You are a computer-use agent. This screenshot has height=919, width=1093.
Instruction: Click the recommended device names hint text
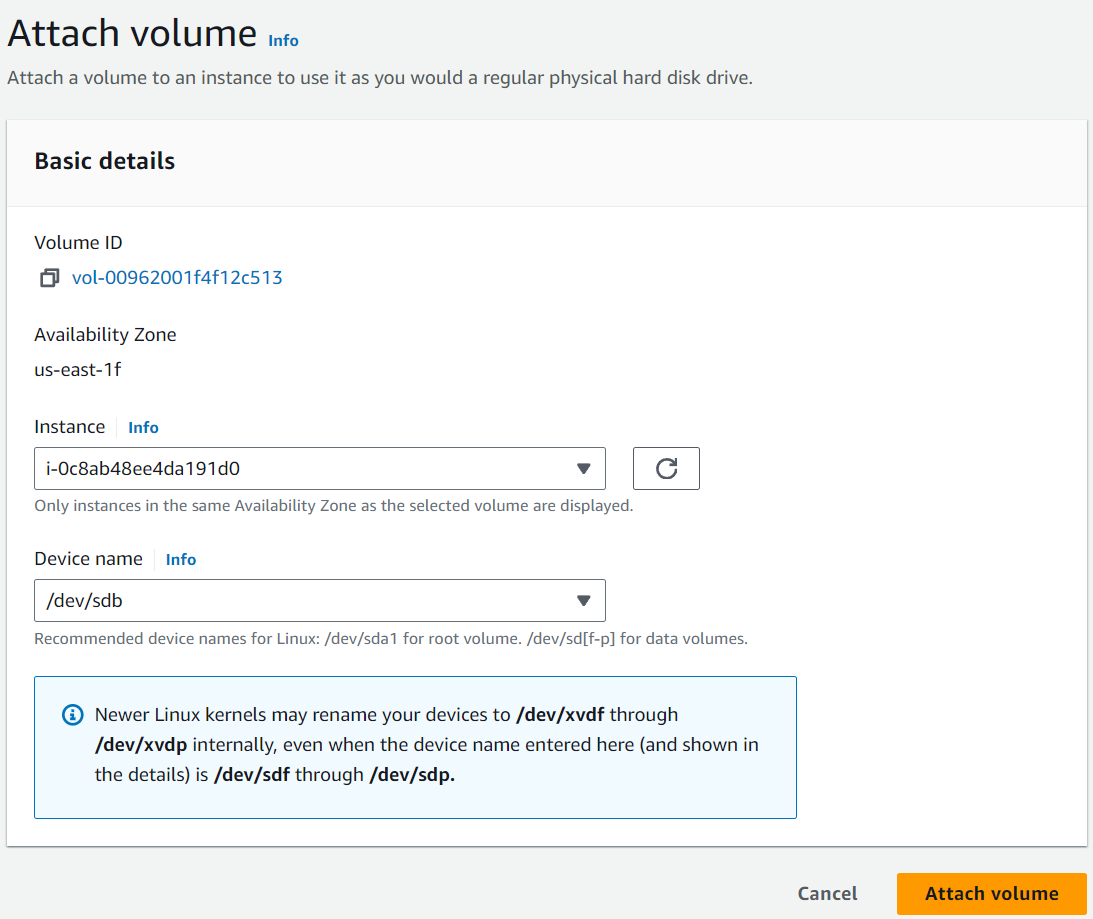point(390,638)
